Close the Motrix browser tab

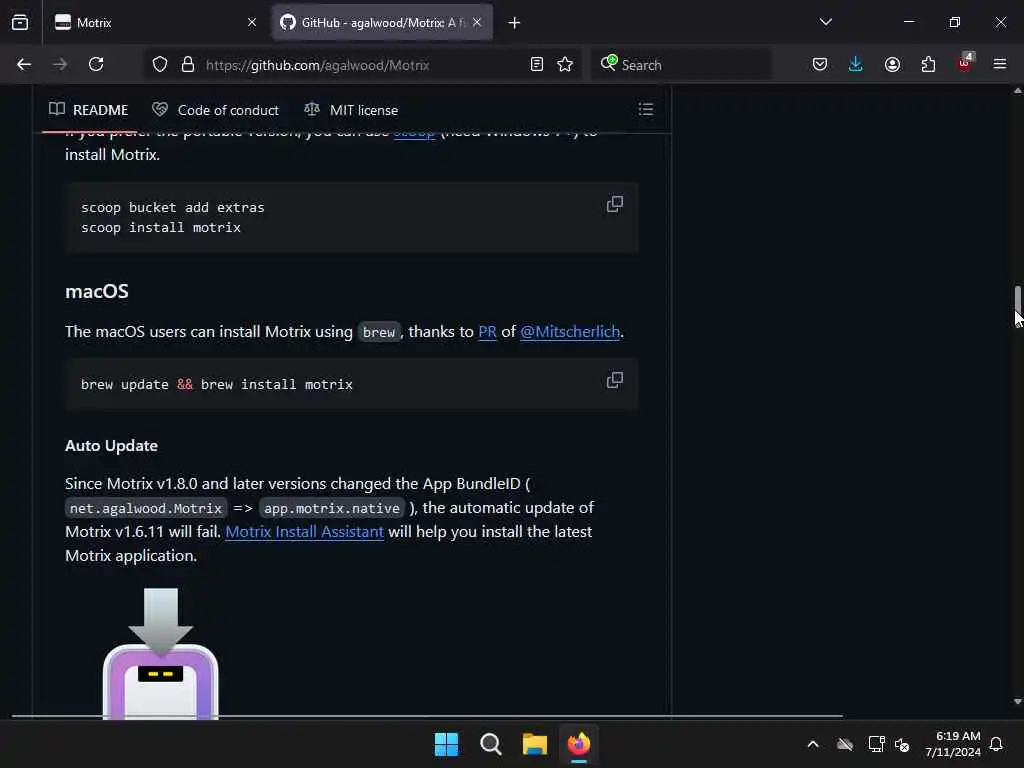(x=251, y=23)
